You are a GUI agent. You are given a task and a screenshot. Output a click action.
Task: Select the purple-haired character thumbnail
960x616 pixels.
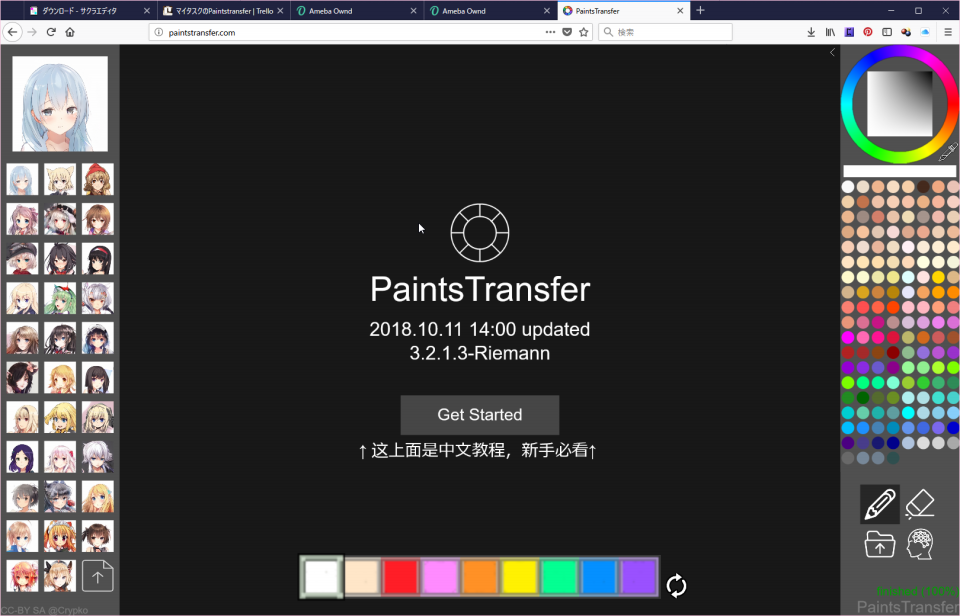pos(22,457)
